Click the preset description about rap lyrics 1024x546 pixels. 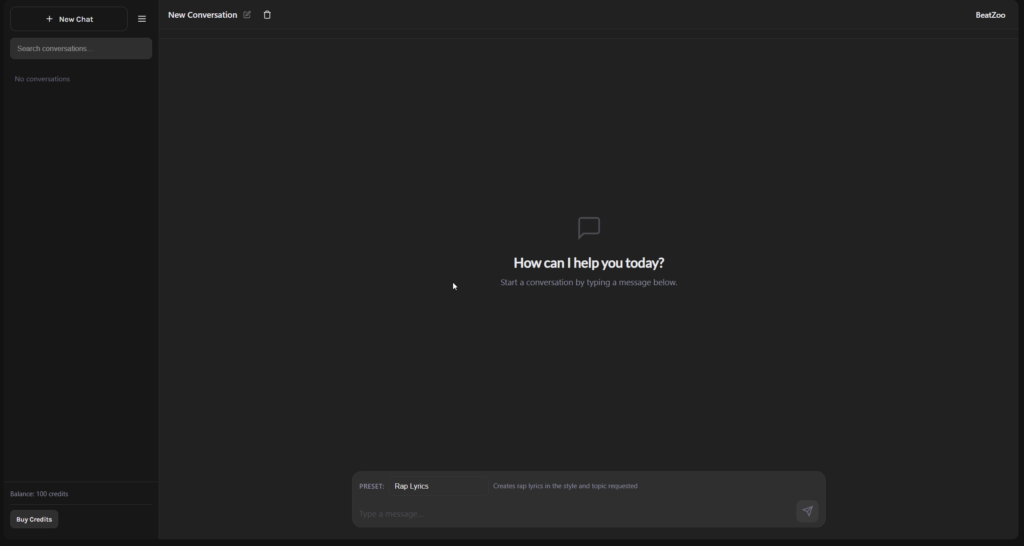565,486
